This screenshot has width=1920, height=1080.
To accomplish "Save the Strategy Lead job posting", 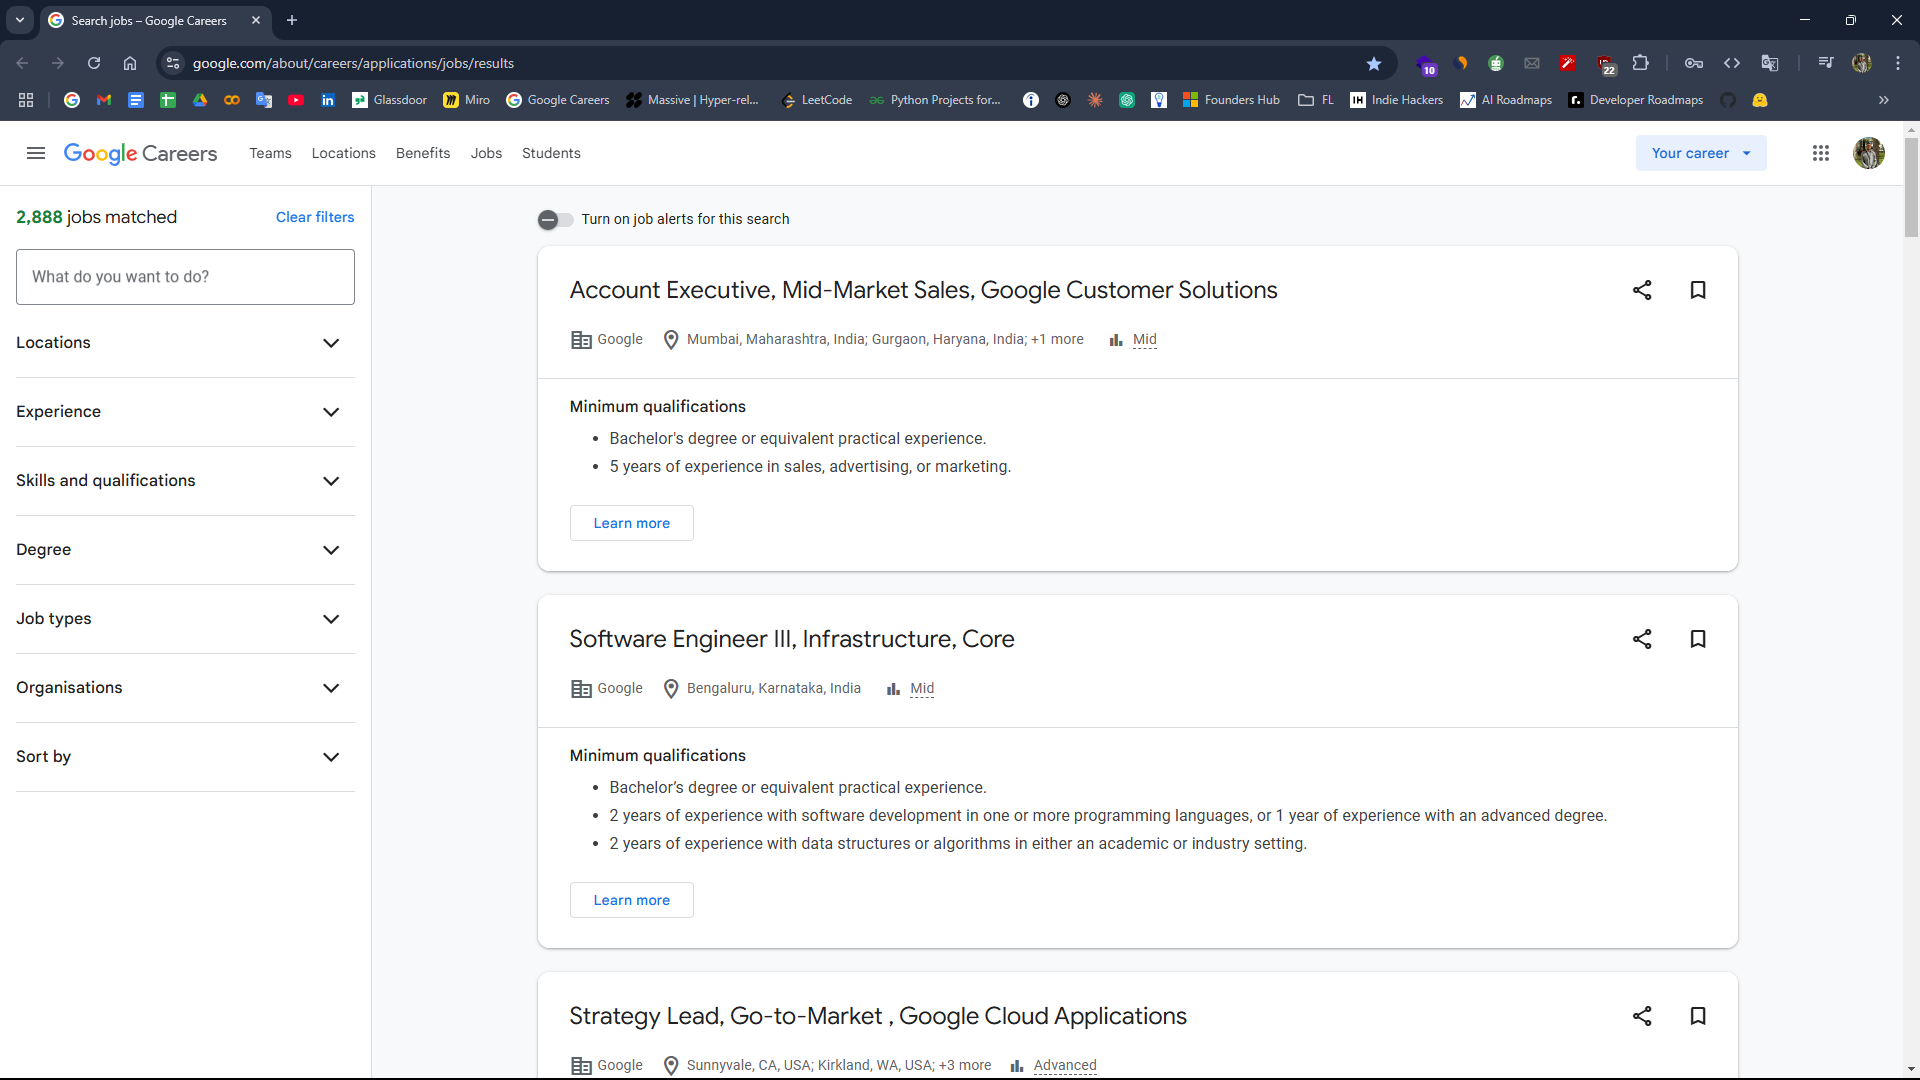I will pyautogui.click(x=1698, y=1016).
